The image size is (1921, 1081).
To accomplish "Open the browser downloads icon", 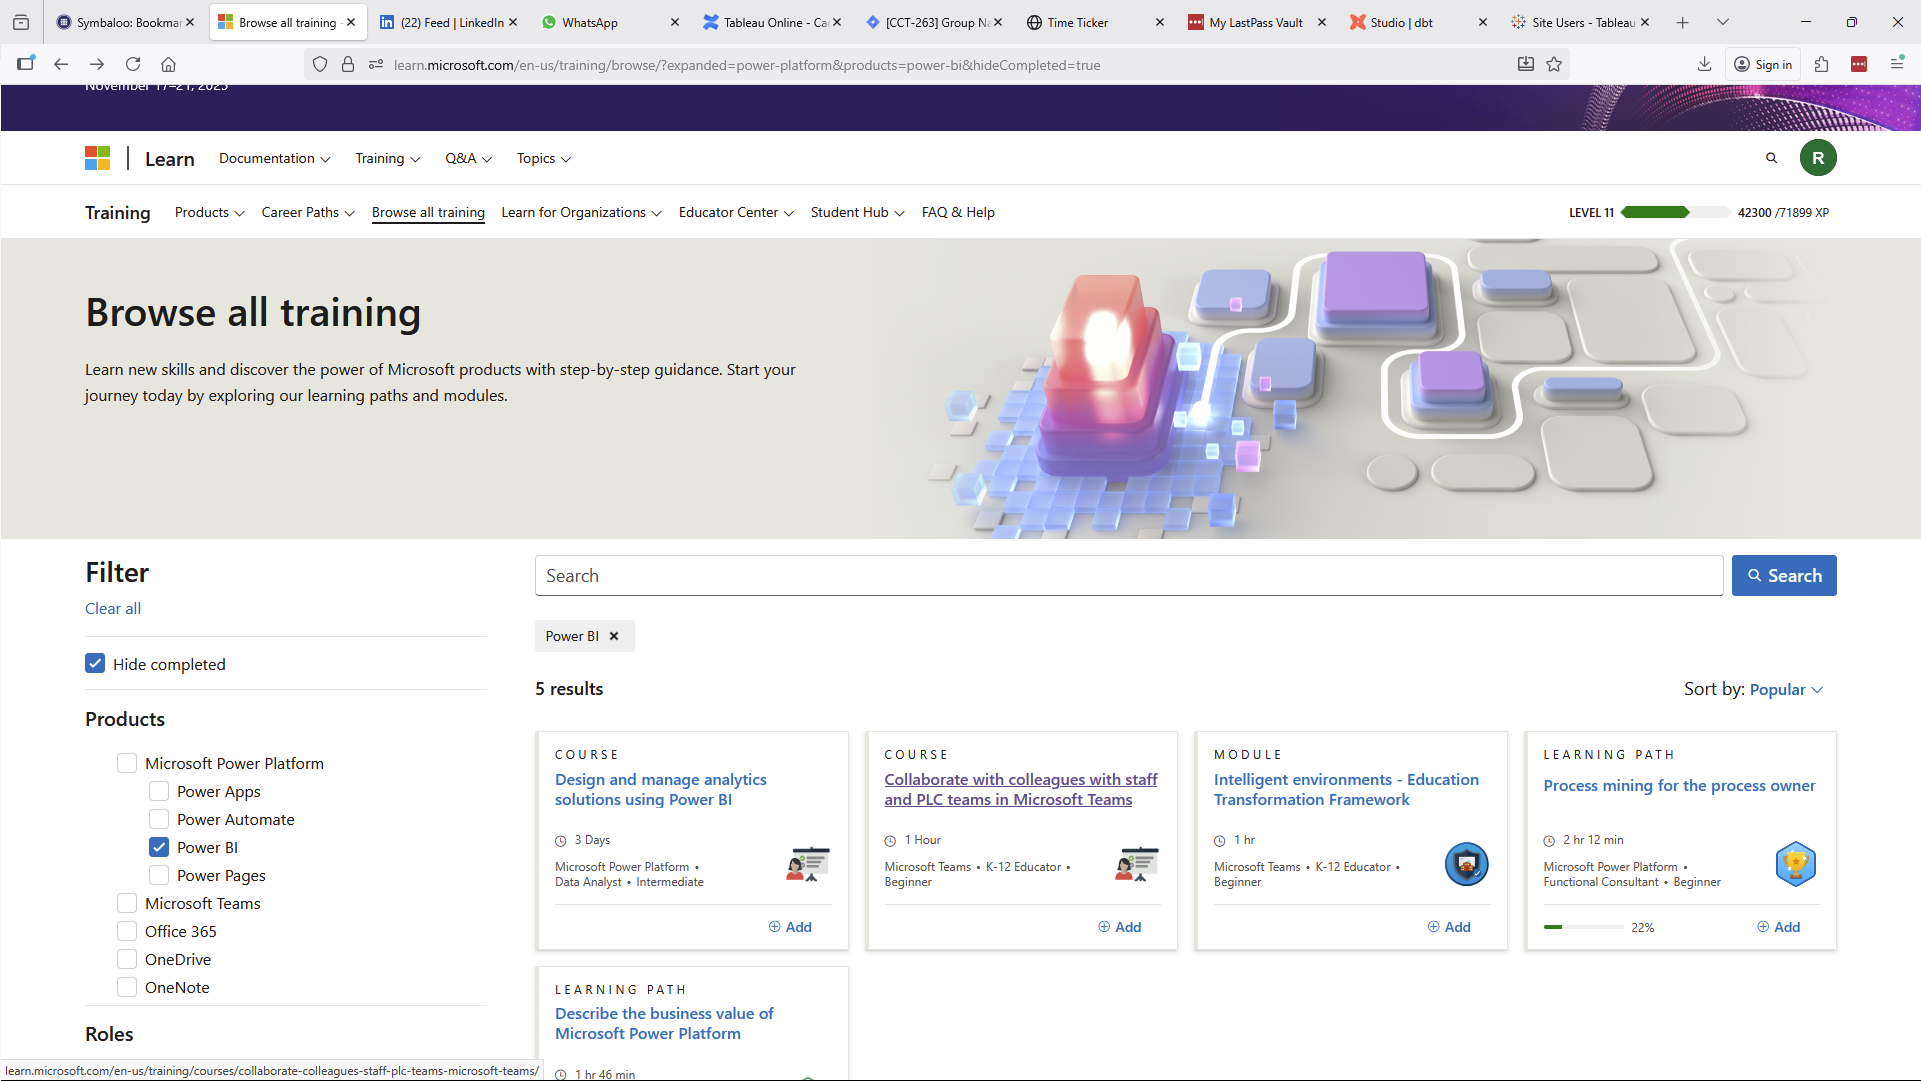I will tap(1704, 64).
